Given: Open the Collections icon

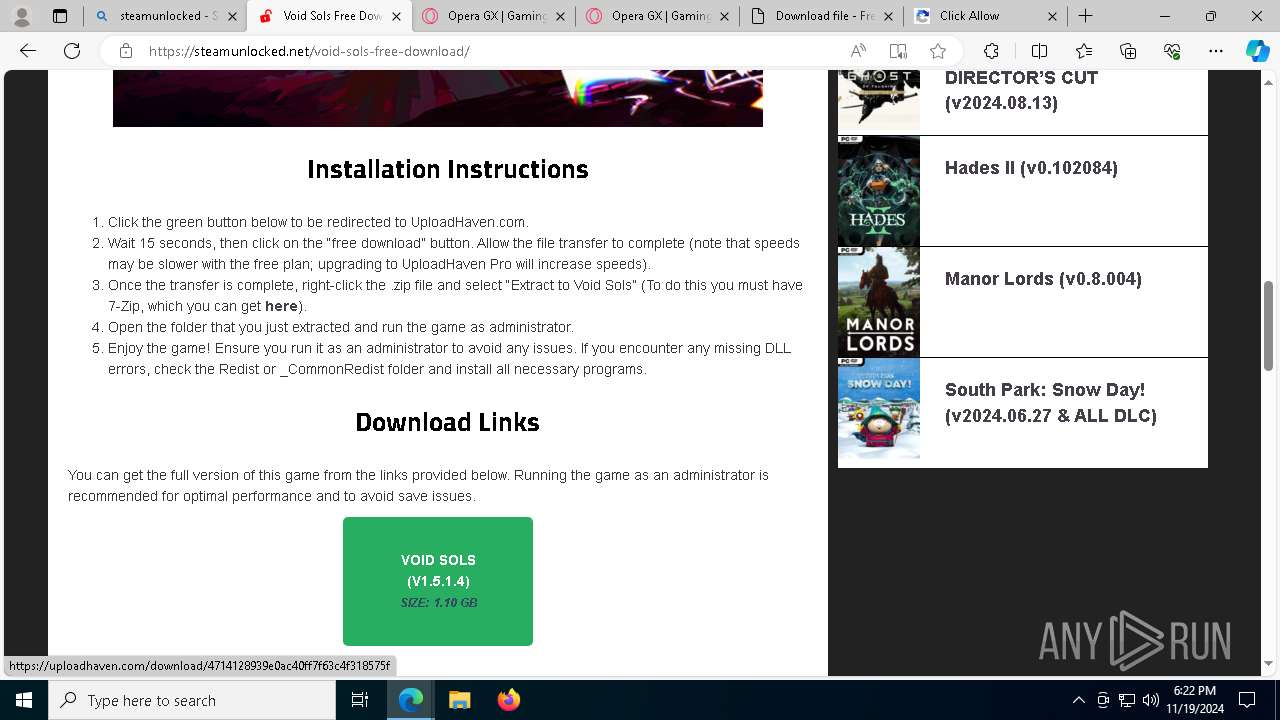Looking at the screenshot, I should (x=1128, y=51).
